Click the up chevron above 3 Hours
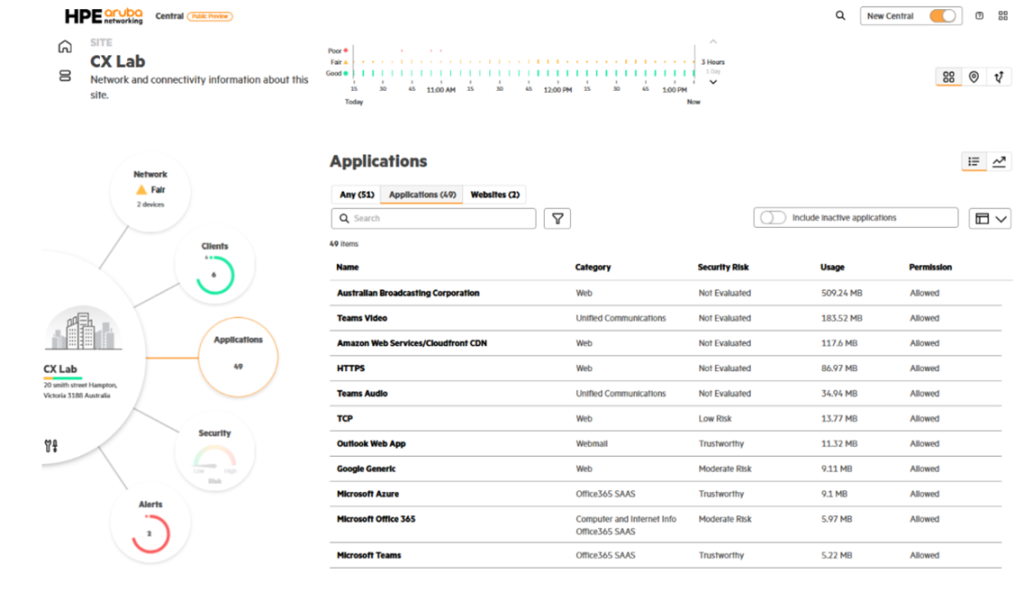 [x=713, y=42]
